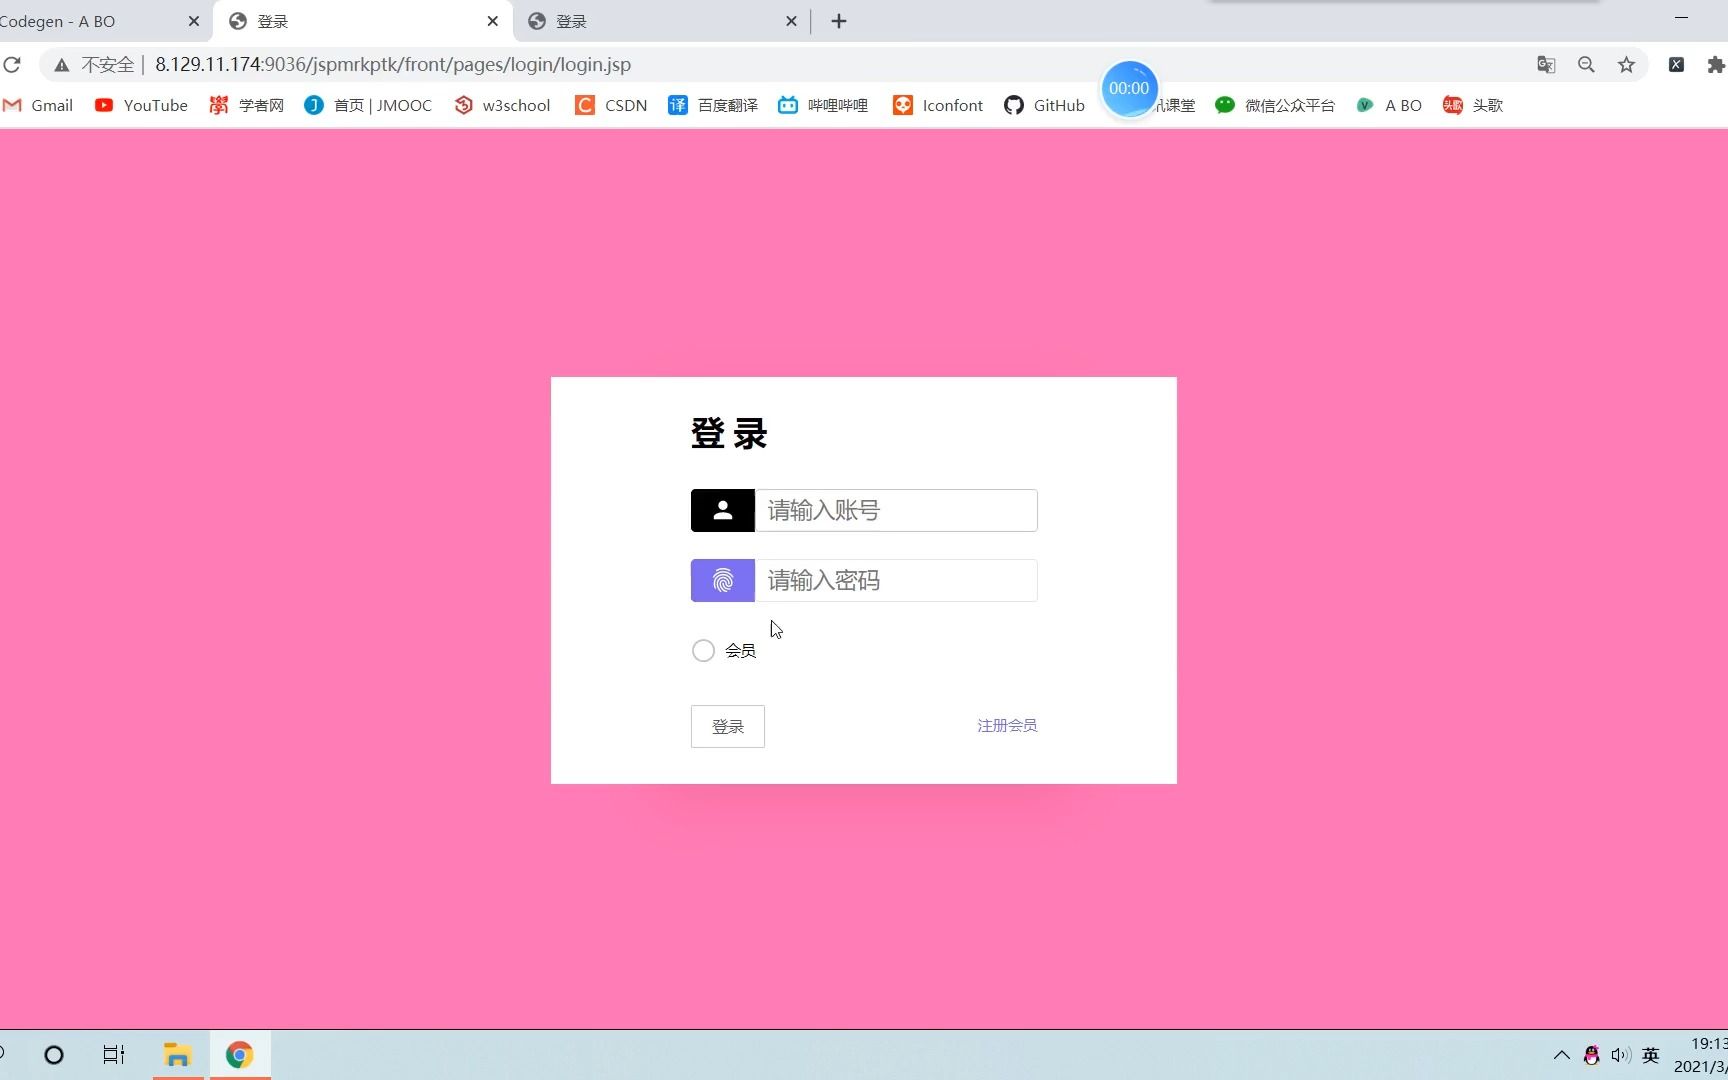1728x1080 pixels.
Task: Click the Chrome taskbar icon
Action: pyautogui.click(x=239, y=1055)
